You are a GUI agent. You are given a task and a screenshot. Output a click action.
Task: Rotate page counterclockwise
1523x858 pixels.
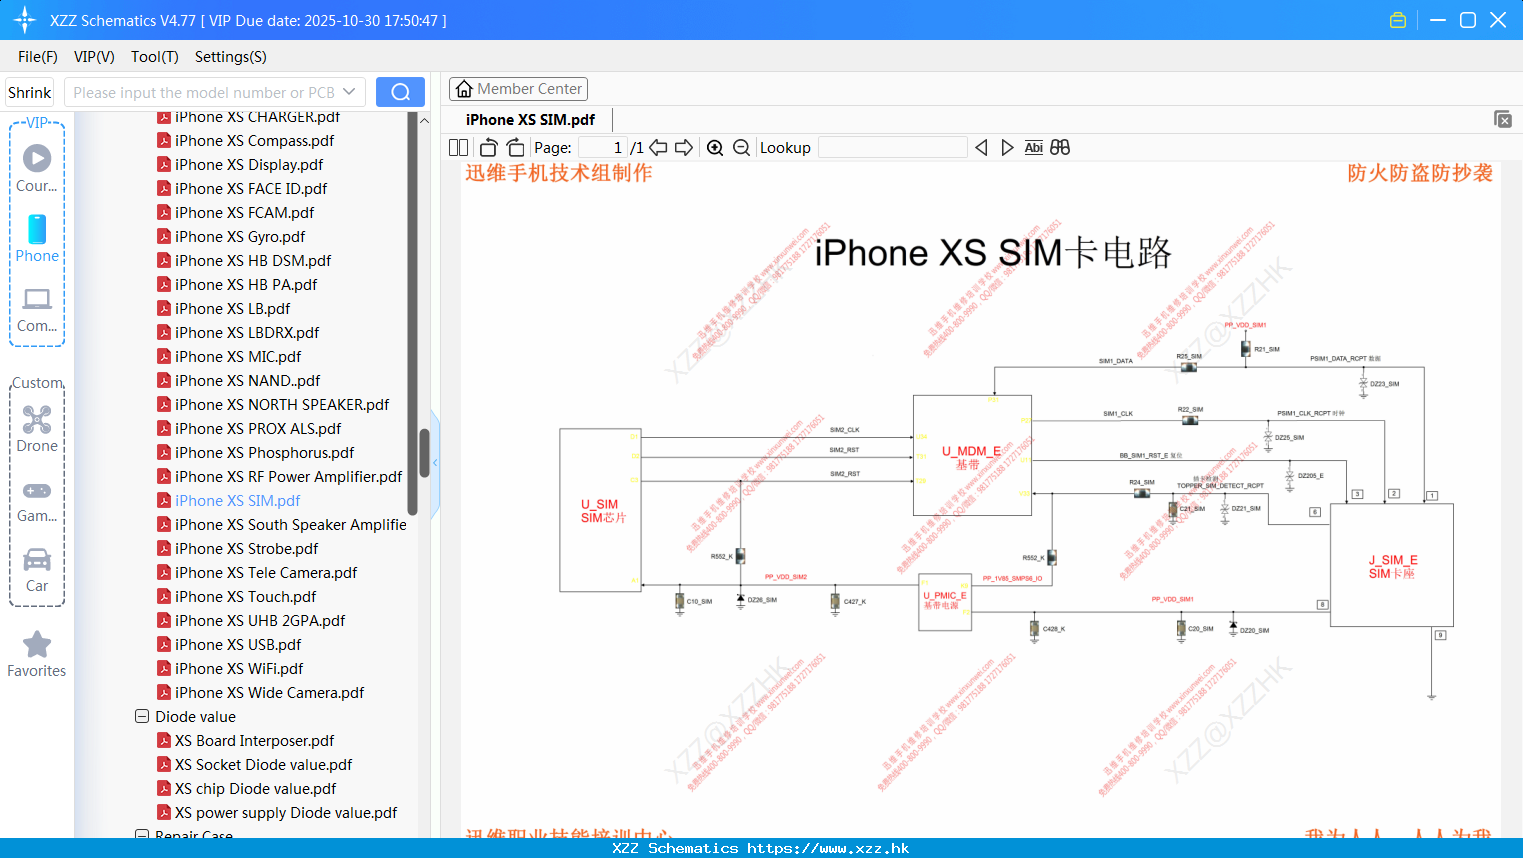click(x=488, y=147)
